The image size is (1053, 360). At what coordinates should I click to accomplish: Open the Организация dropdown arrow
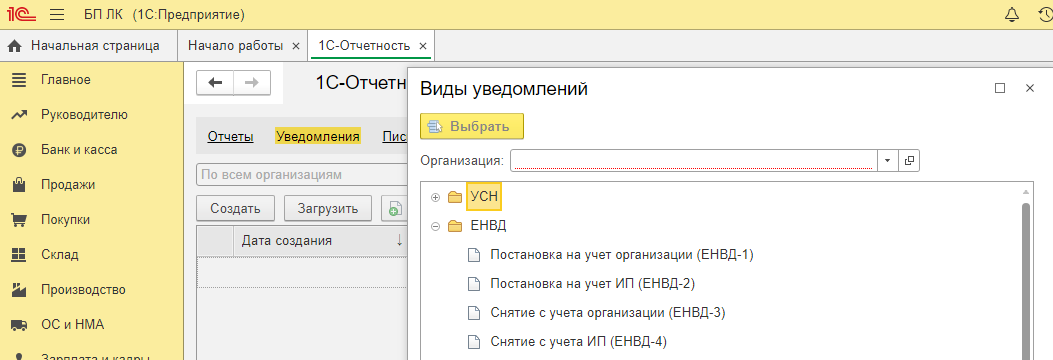[887, 161]
